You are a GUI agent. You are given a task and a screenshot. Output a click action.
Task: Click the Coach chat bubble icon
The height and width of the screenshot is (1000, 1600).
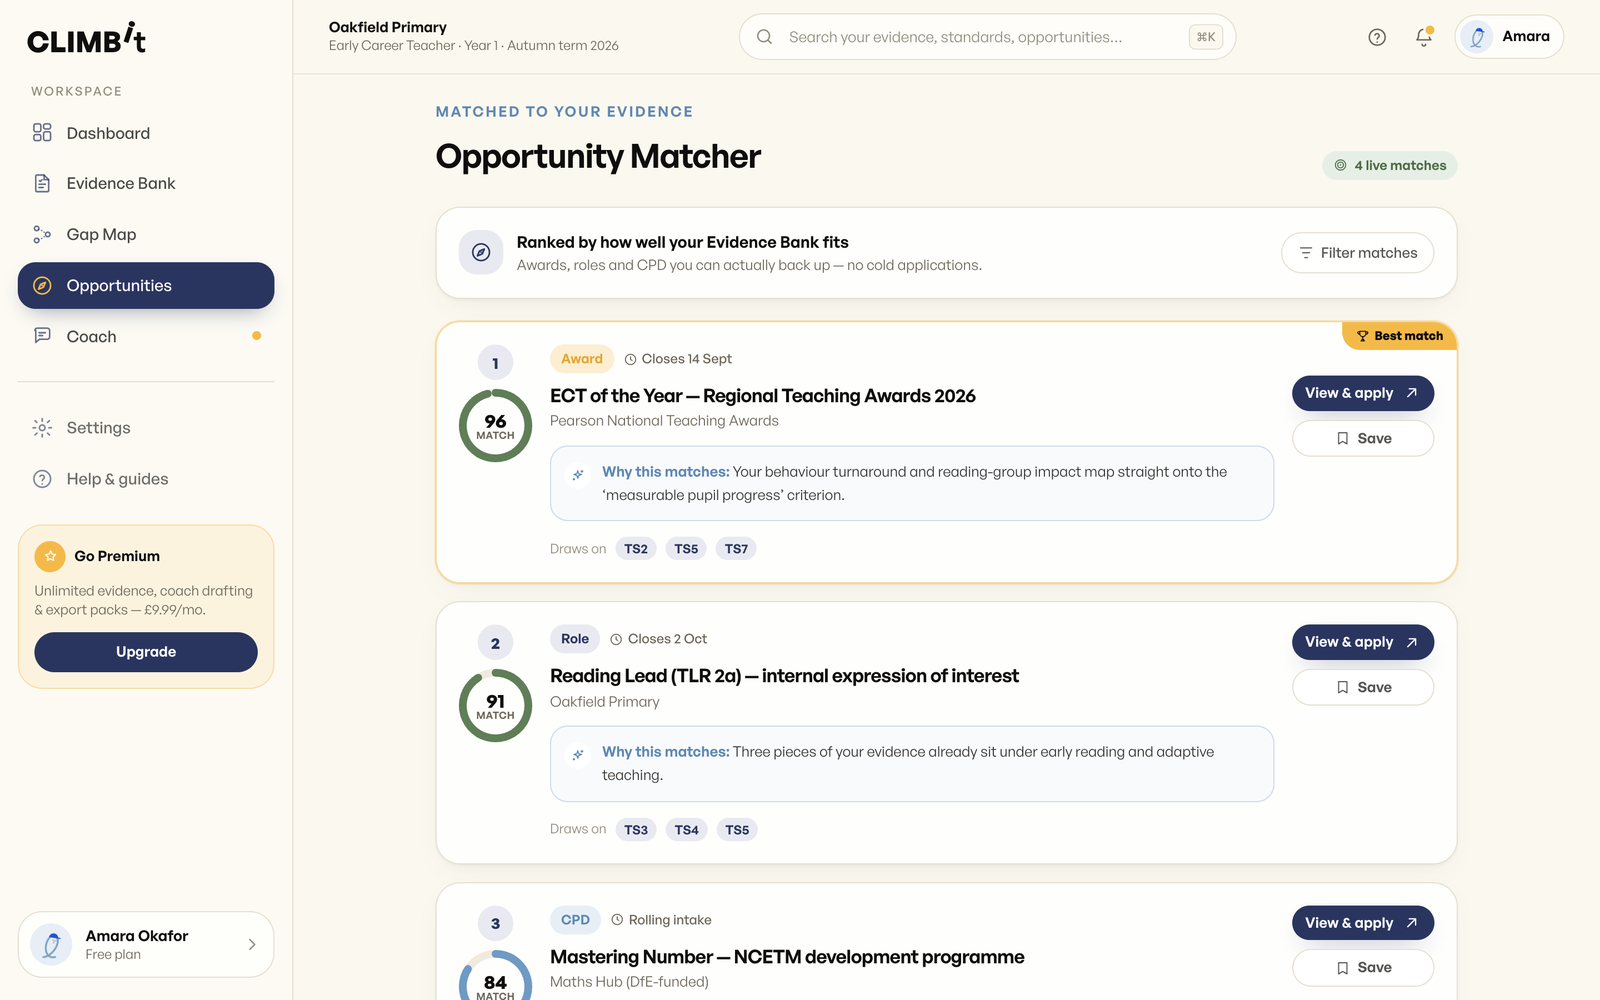[42, 335]
